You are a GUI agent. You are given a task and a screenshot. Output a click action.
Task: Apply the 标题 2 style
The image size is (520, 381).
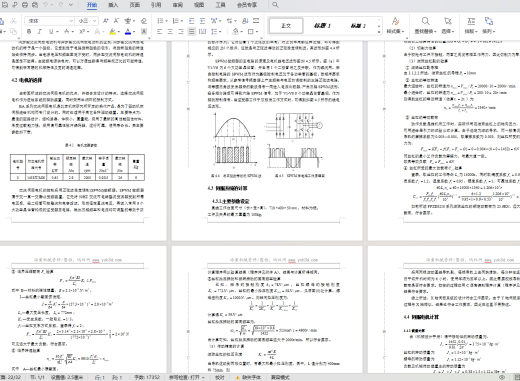coord(358,26)
